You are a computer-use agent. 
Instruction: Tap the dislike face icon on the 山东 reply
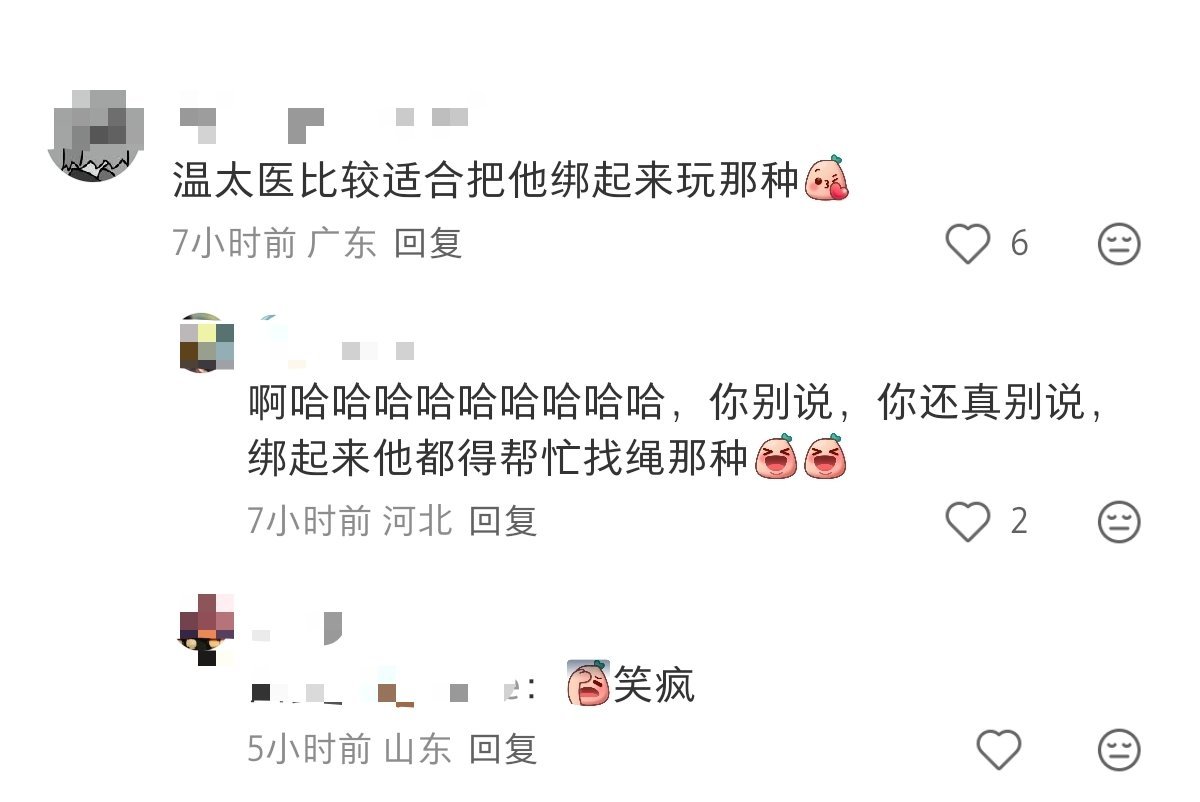click(1119, 750)
